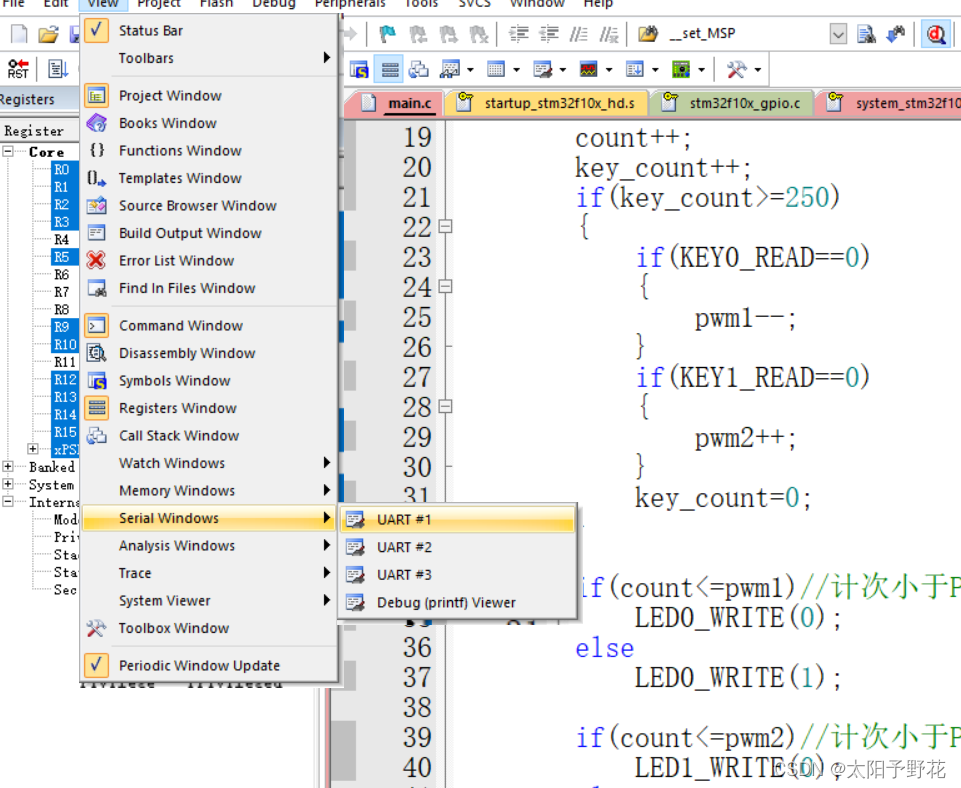Screen dimensions: 961x788
Task: Toggle Periodic Window Update option
Action: point(96,665)
